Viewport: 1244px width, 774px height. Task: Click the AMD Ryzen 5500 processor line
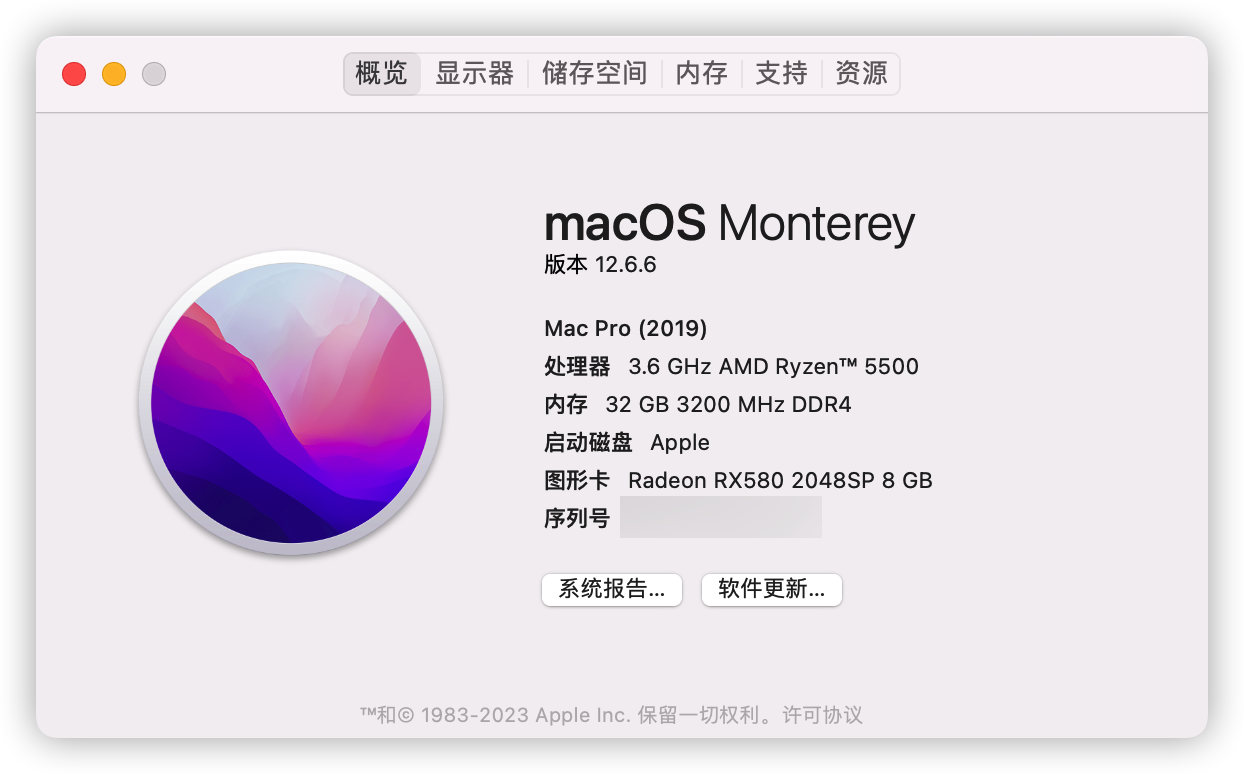(731, 367)
